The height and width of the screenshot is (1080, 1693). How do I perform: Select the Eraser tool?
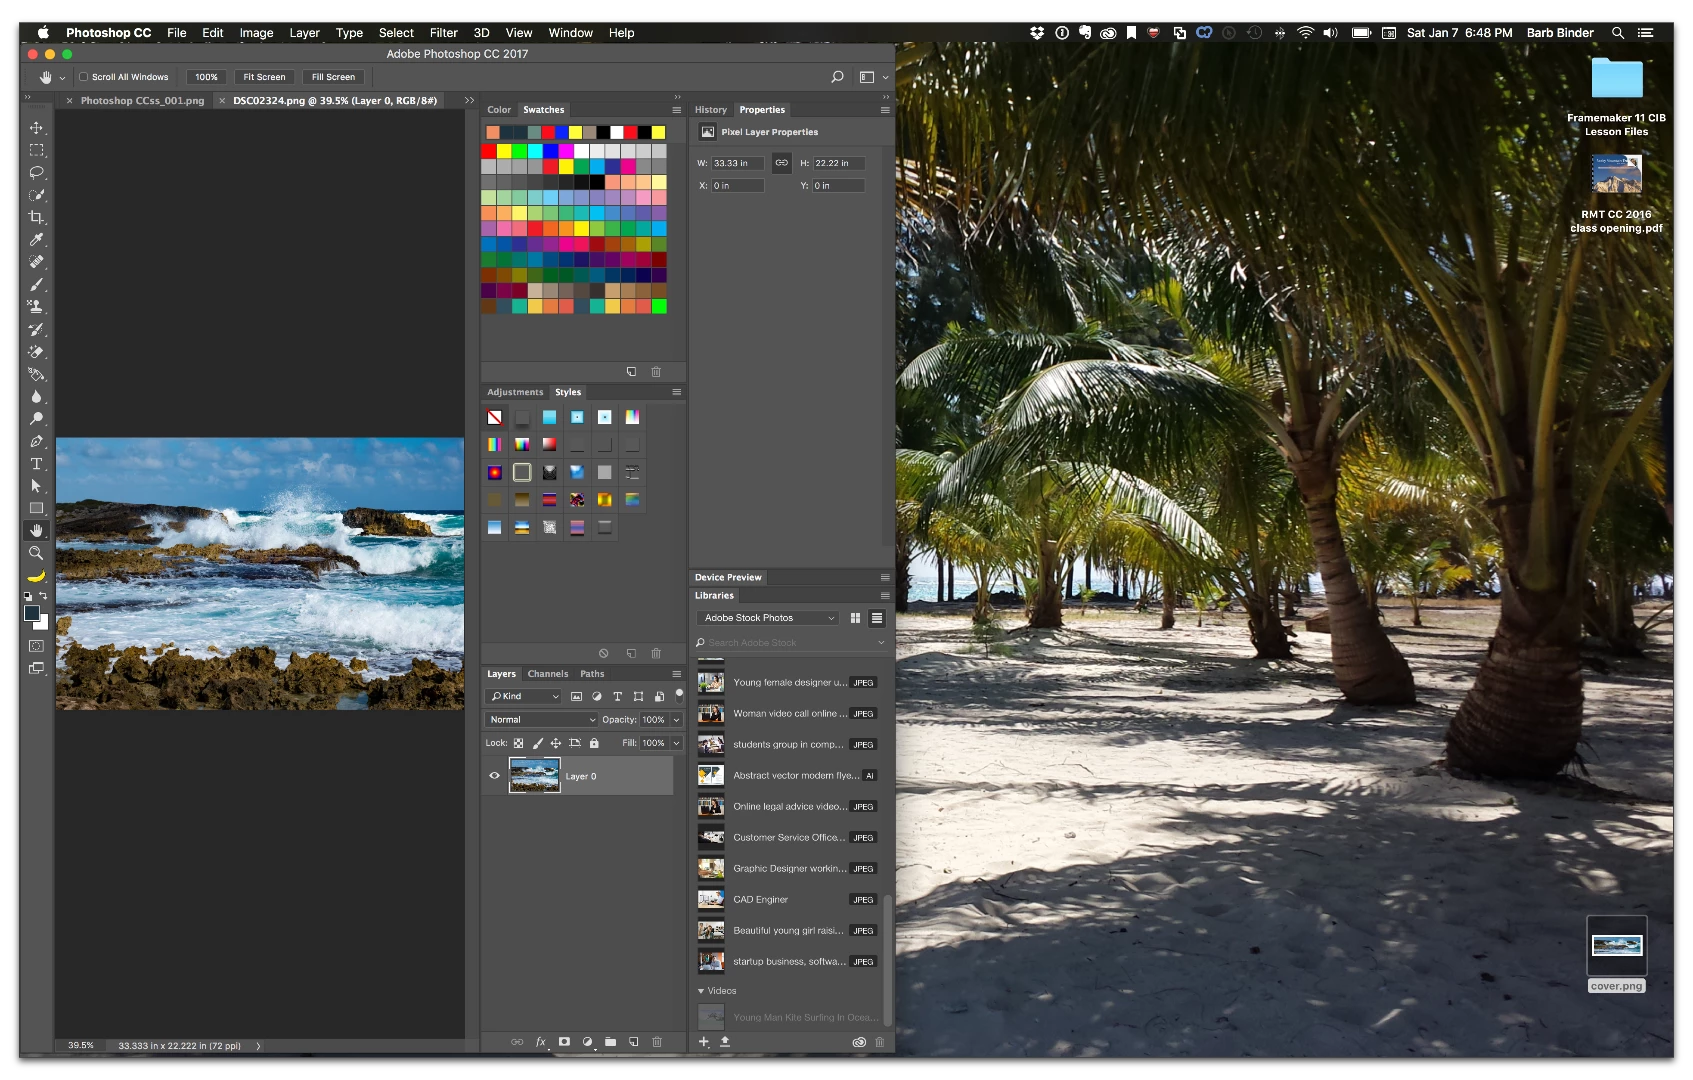[x=36, y=351]
